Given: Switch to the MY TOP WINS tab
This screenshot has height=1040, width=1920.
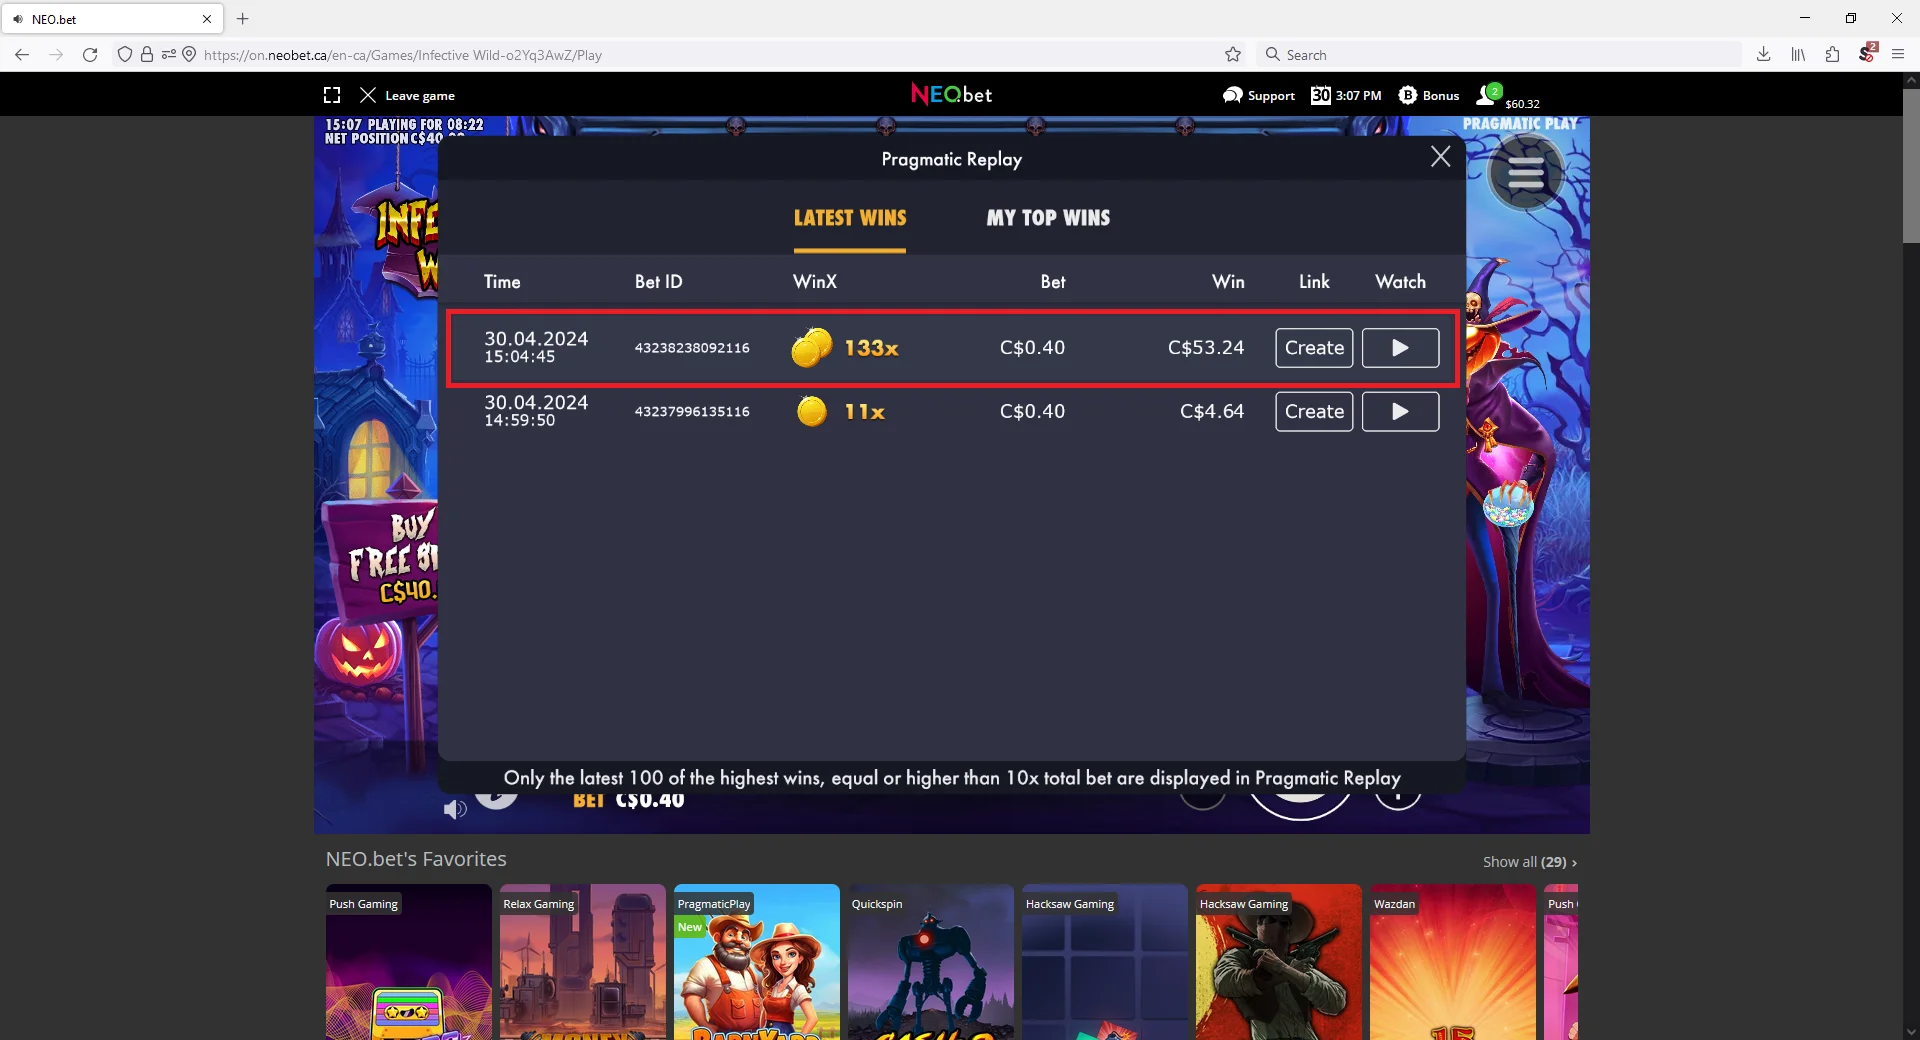Looking at the screenshot, I should 1048,218.
